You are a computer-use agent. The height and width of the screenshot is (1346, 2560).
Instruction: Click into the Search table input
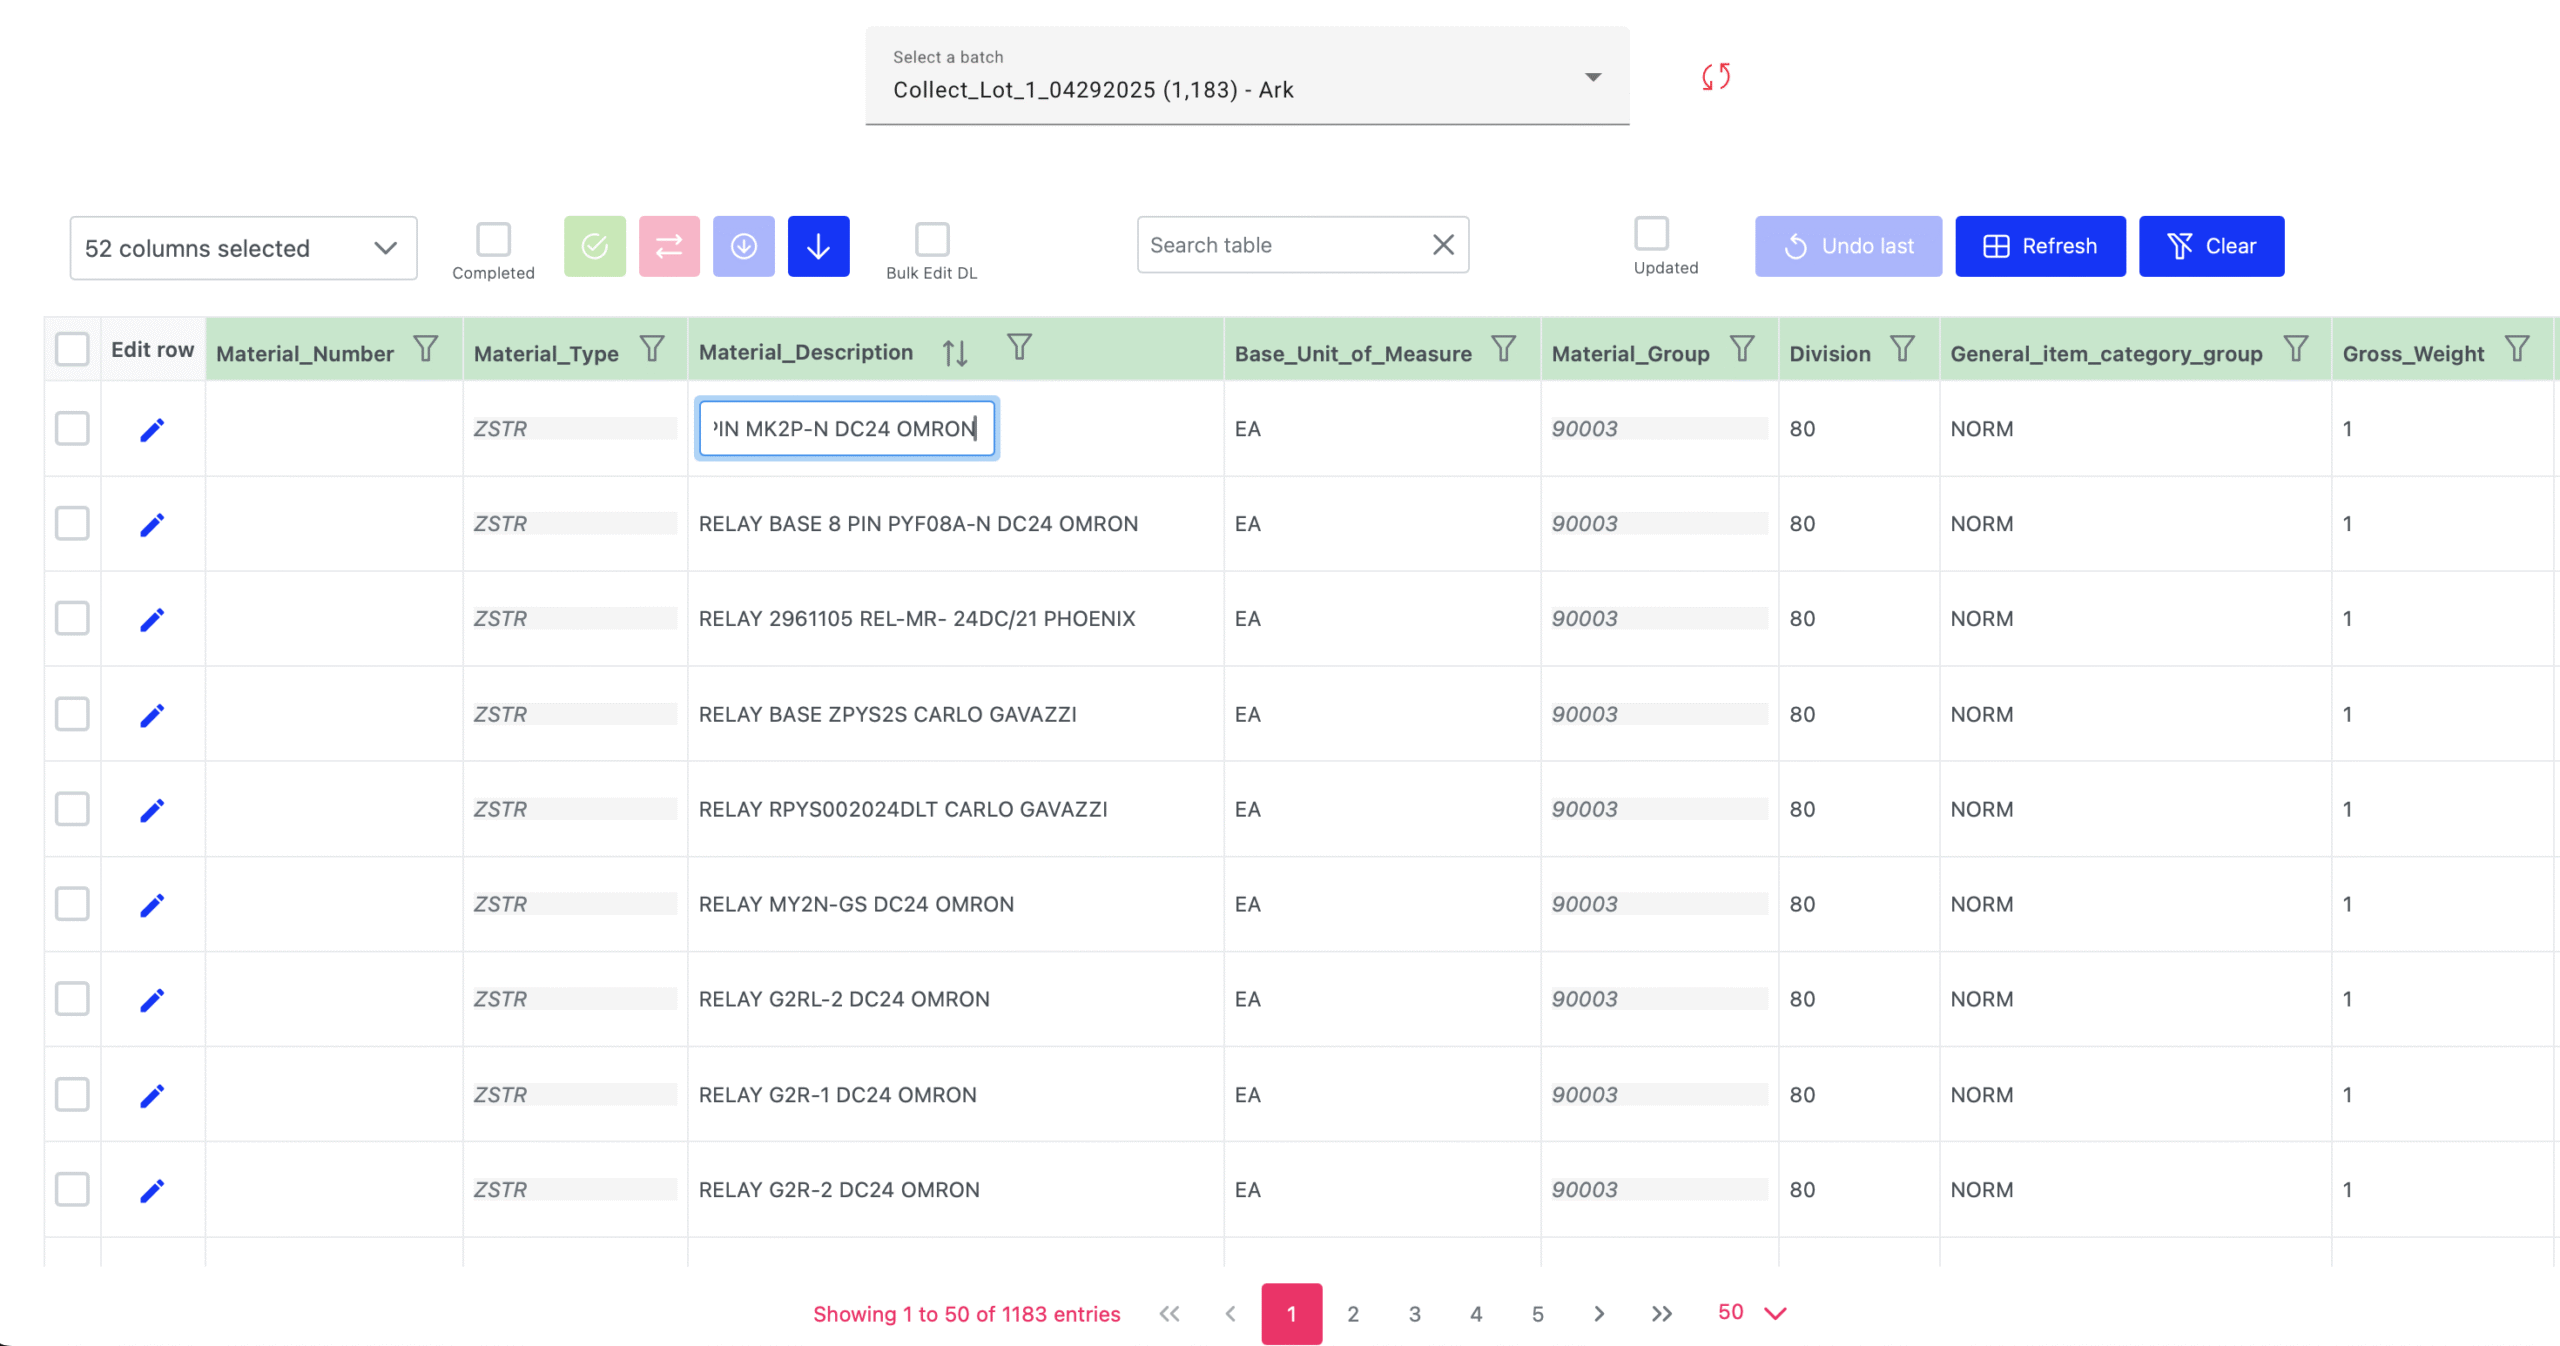(x=1285, y=245)
